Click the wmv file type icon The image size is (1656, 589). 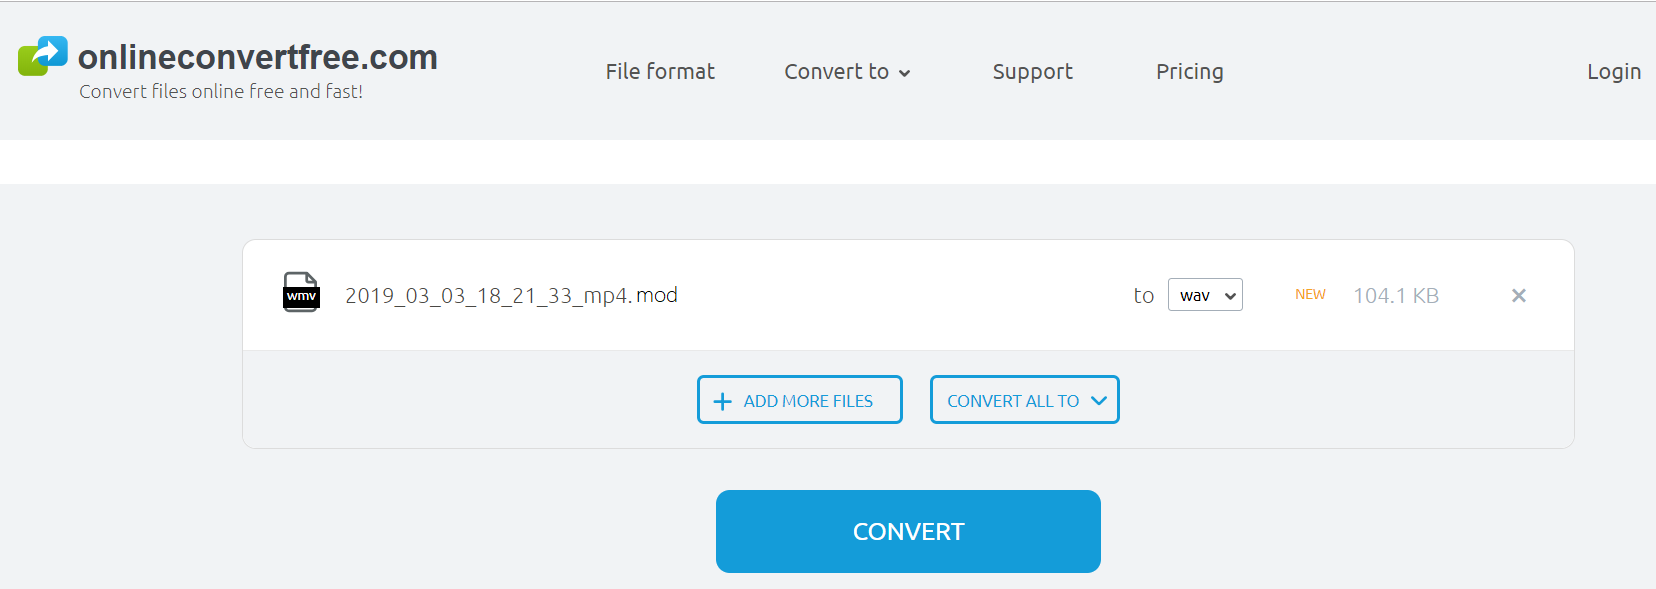tap(301, 293)
